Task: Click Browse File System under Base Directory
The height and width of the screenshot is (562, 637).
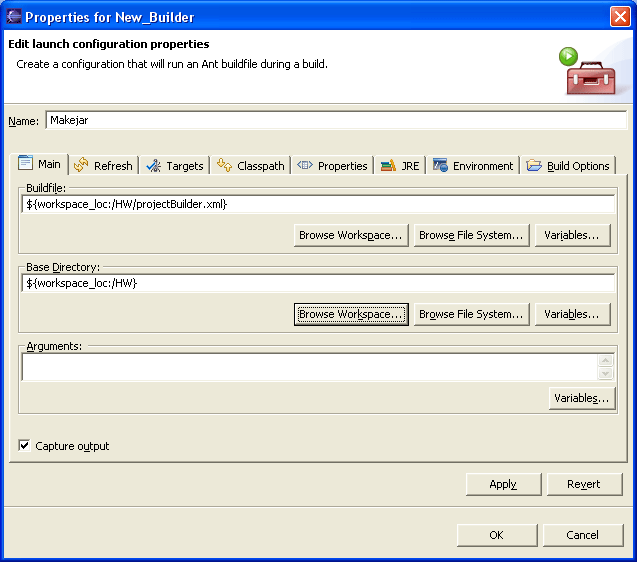Action: (471, 314)
